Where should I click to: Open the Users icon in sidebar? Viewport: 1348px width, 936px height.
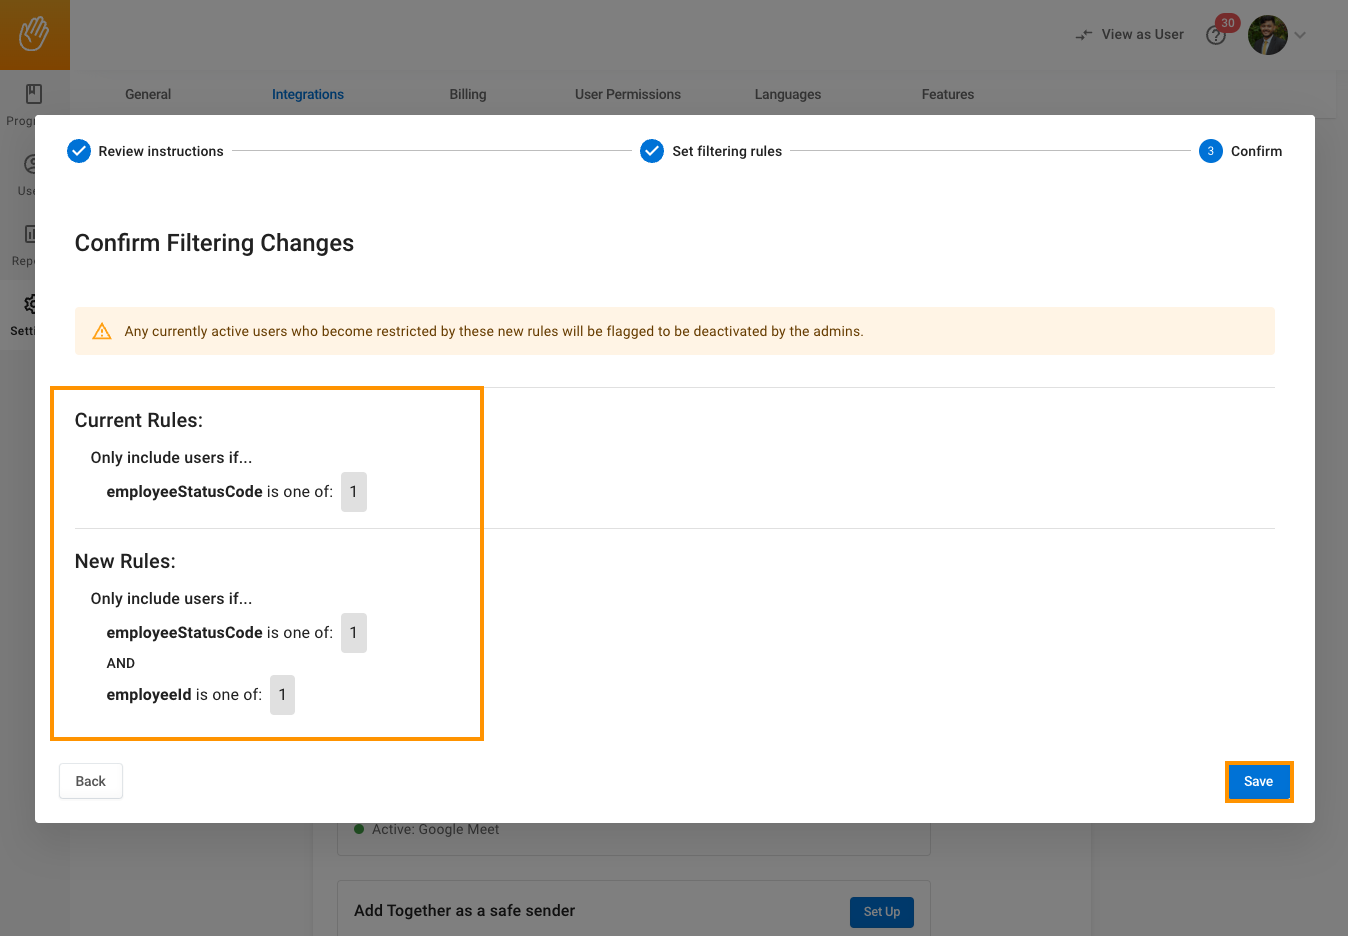(32, 164)
